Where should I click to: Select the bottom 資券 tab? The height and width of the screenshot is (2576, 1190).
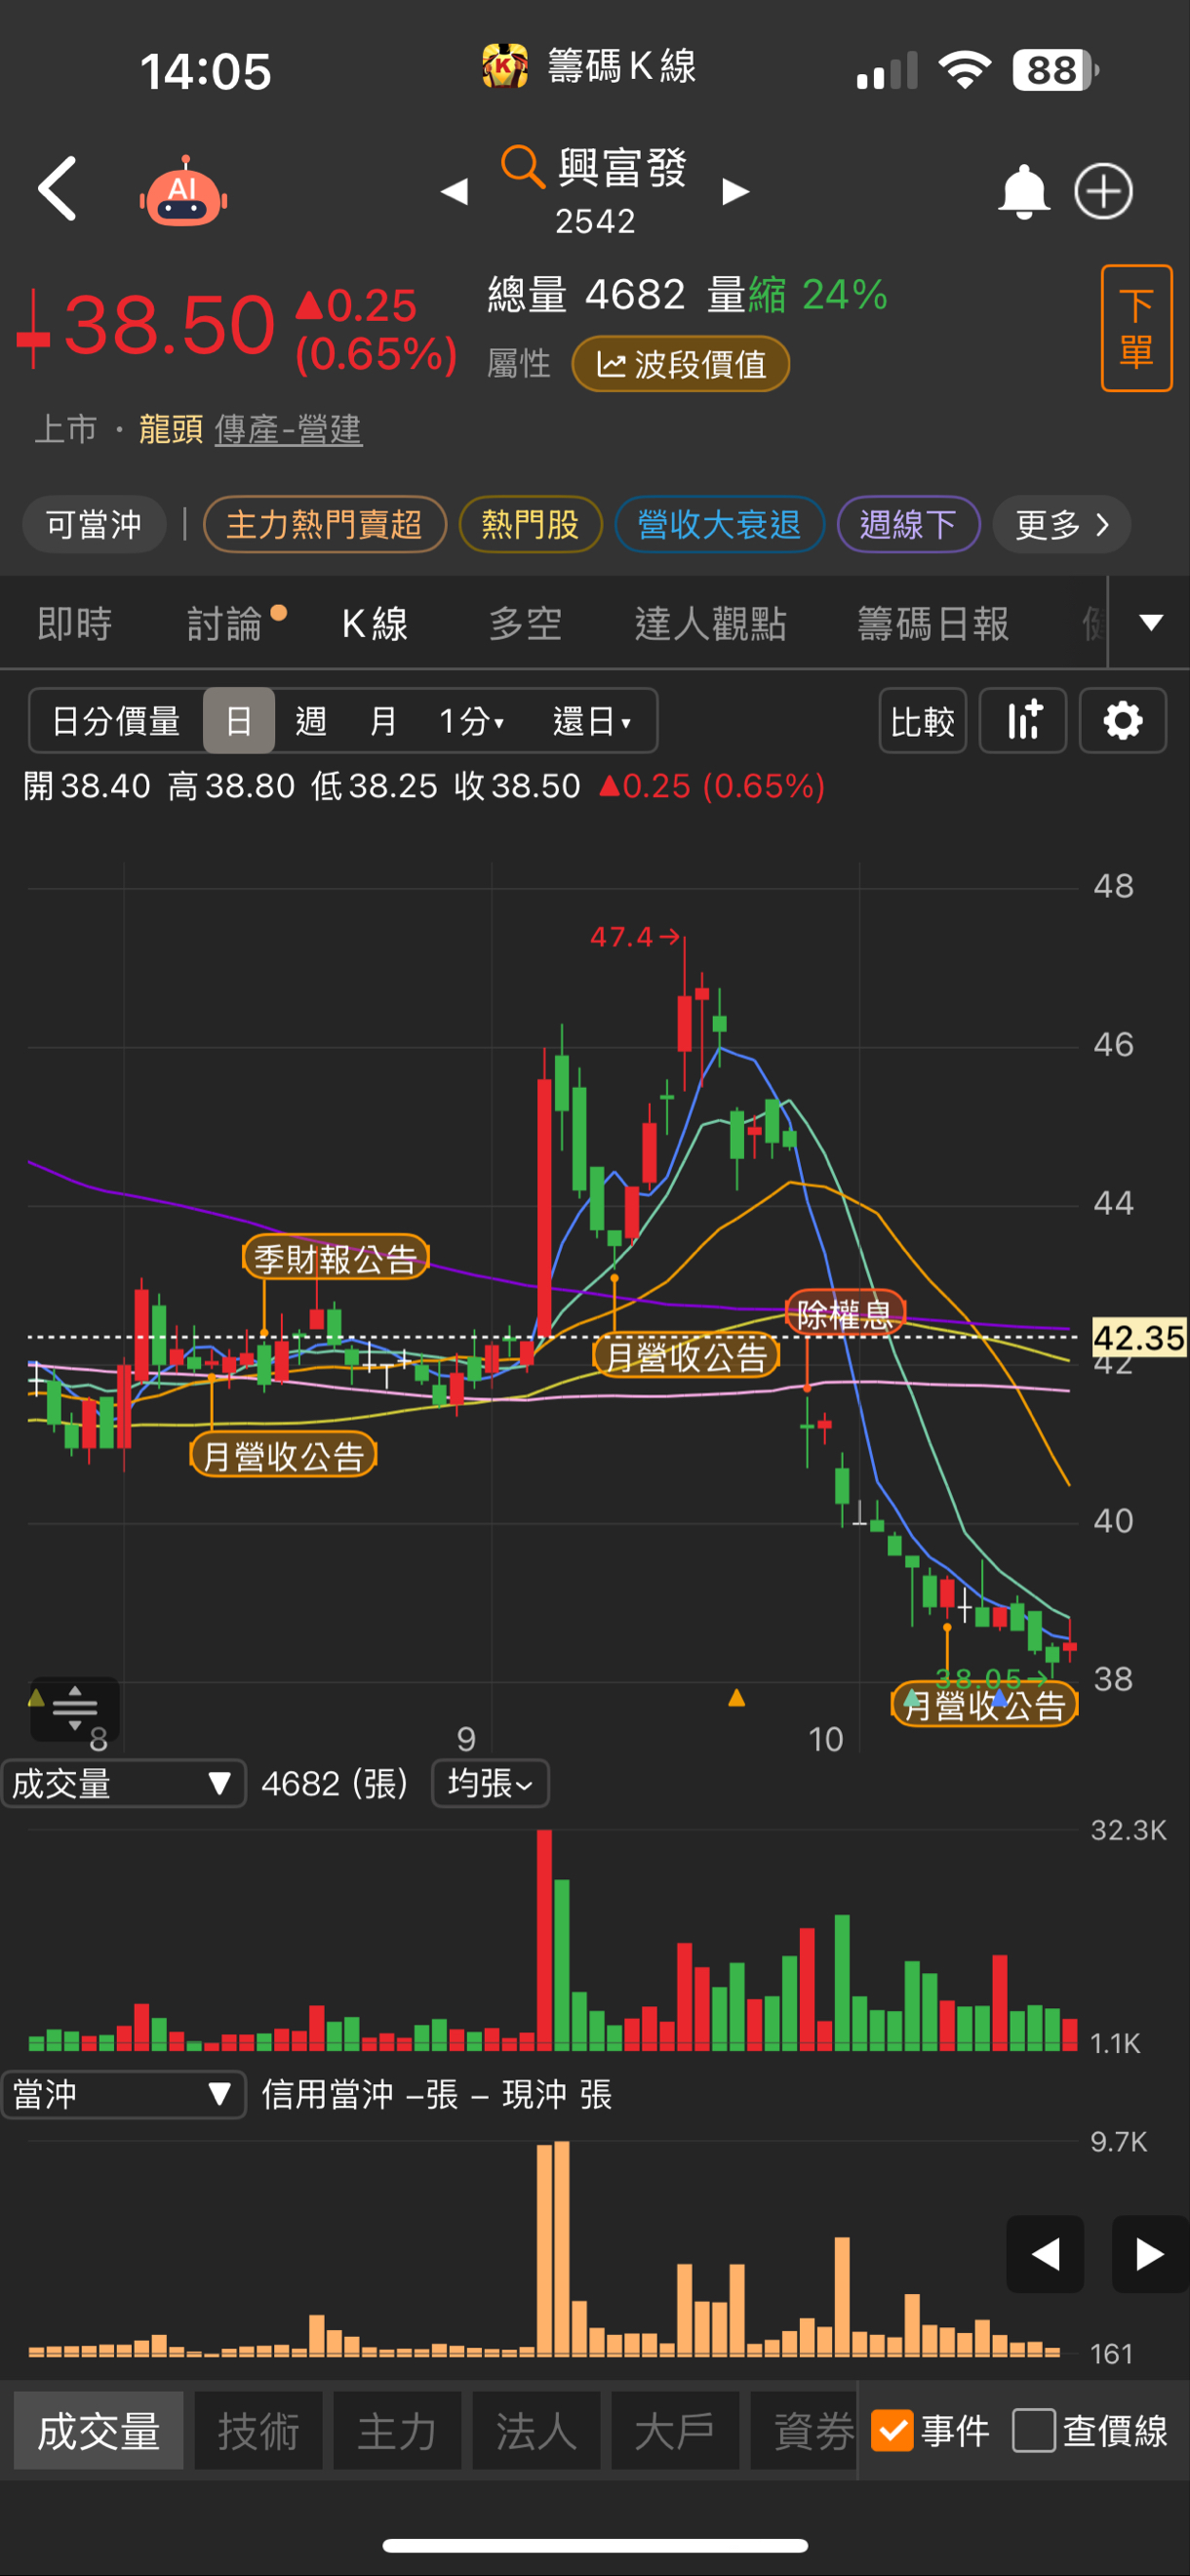pyautogui.click(x=804, y=2431)
